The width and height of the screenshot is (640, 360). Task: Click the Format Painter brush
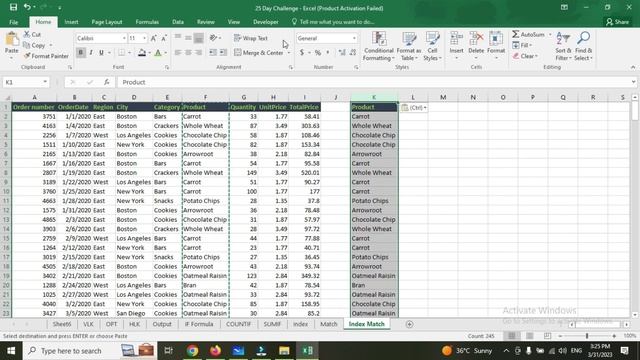[27, 56]
